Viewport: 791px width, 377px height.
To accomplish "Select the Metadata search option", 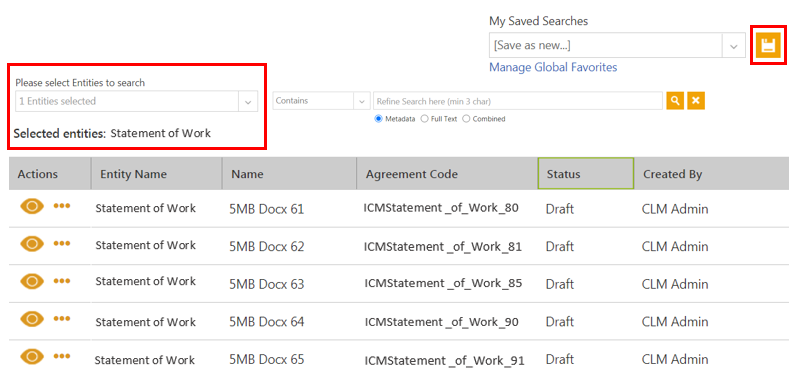I will tap(378, 119).
